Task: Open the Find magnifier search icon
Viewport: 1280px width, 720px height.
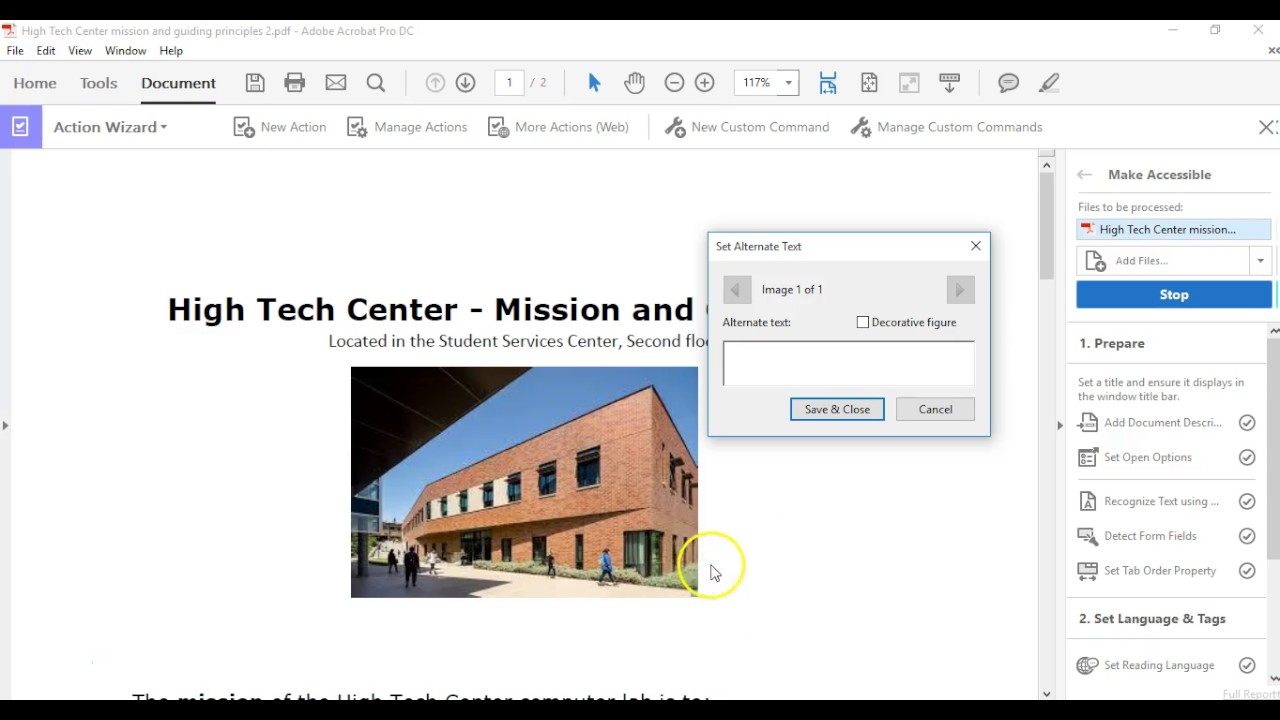Action: [376, 83]
